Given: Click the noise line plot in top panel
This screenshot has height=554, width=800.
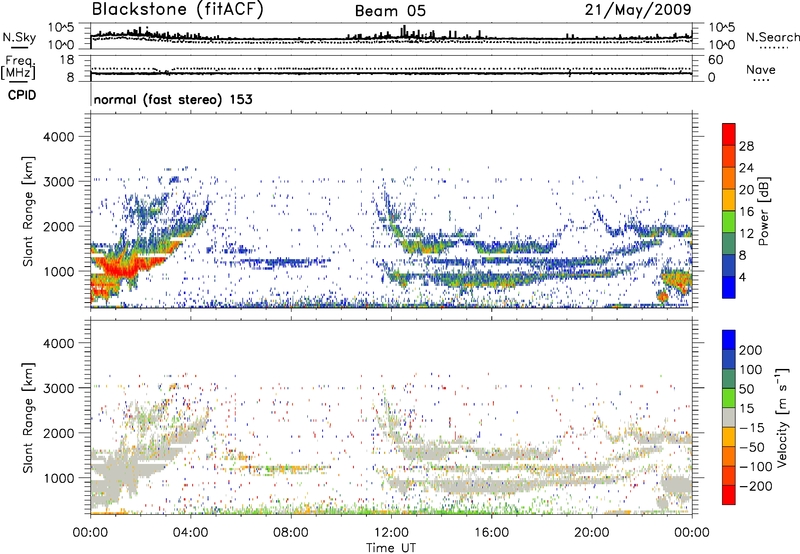Looking at the screenshot, I should (x=391, y=37).
